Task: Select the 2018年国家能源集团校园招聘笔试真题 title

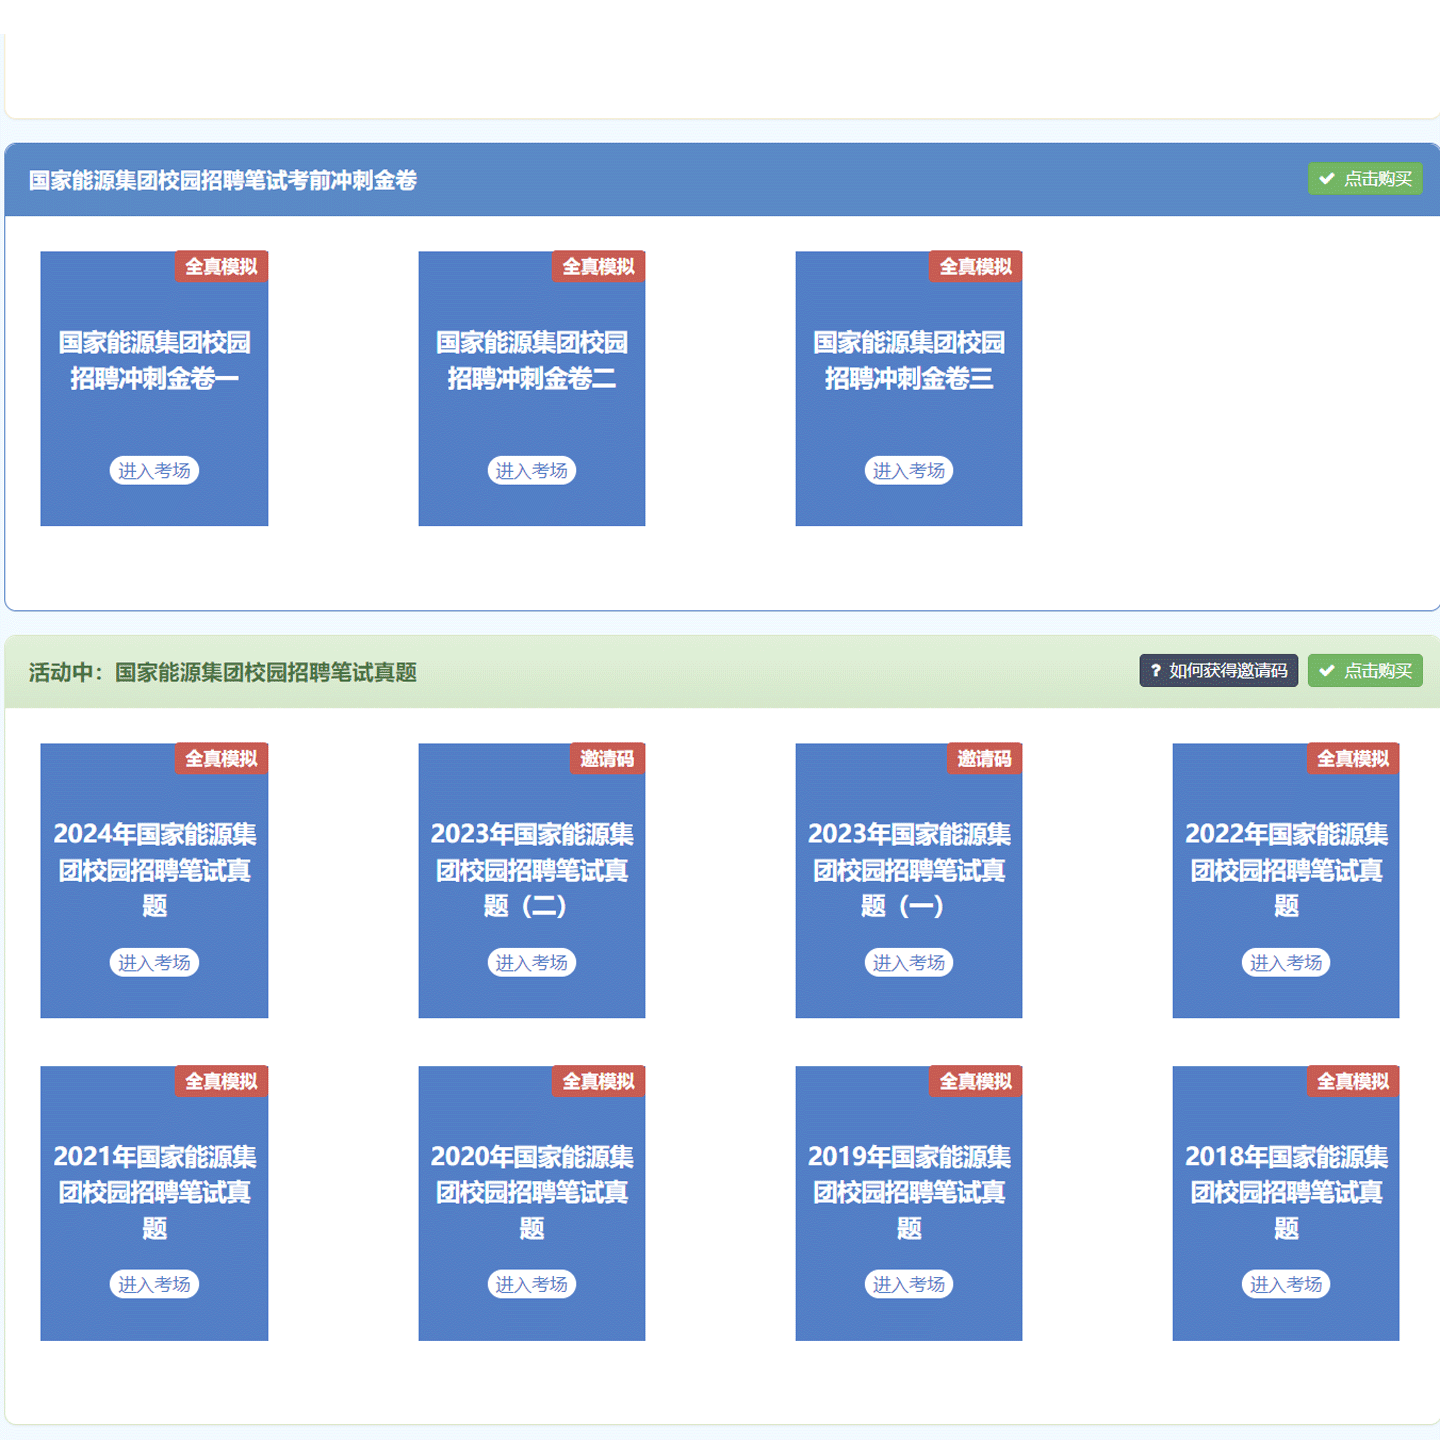Action: click(1286, 1192)
